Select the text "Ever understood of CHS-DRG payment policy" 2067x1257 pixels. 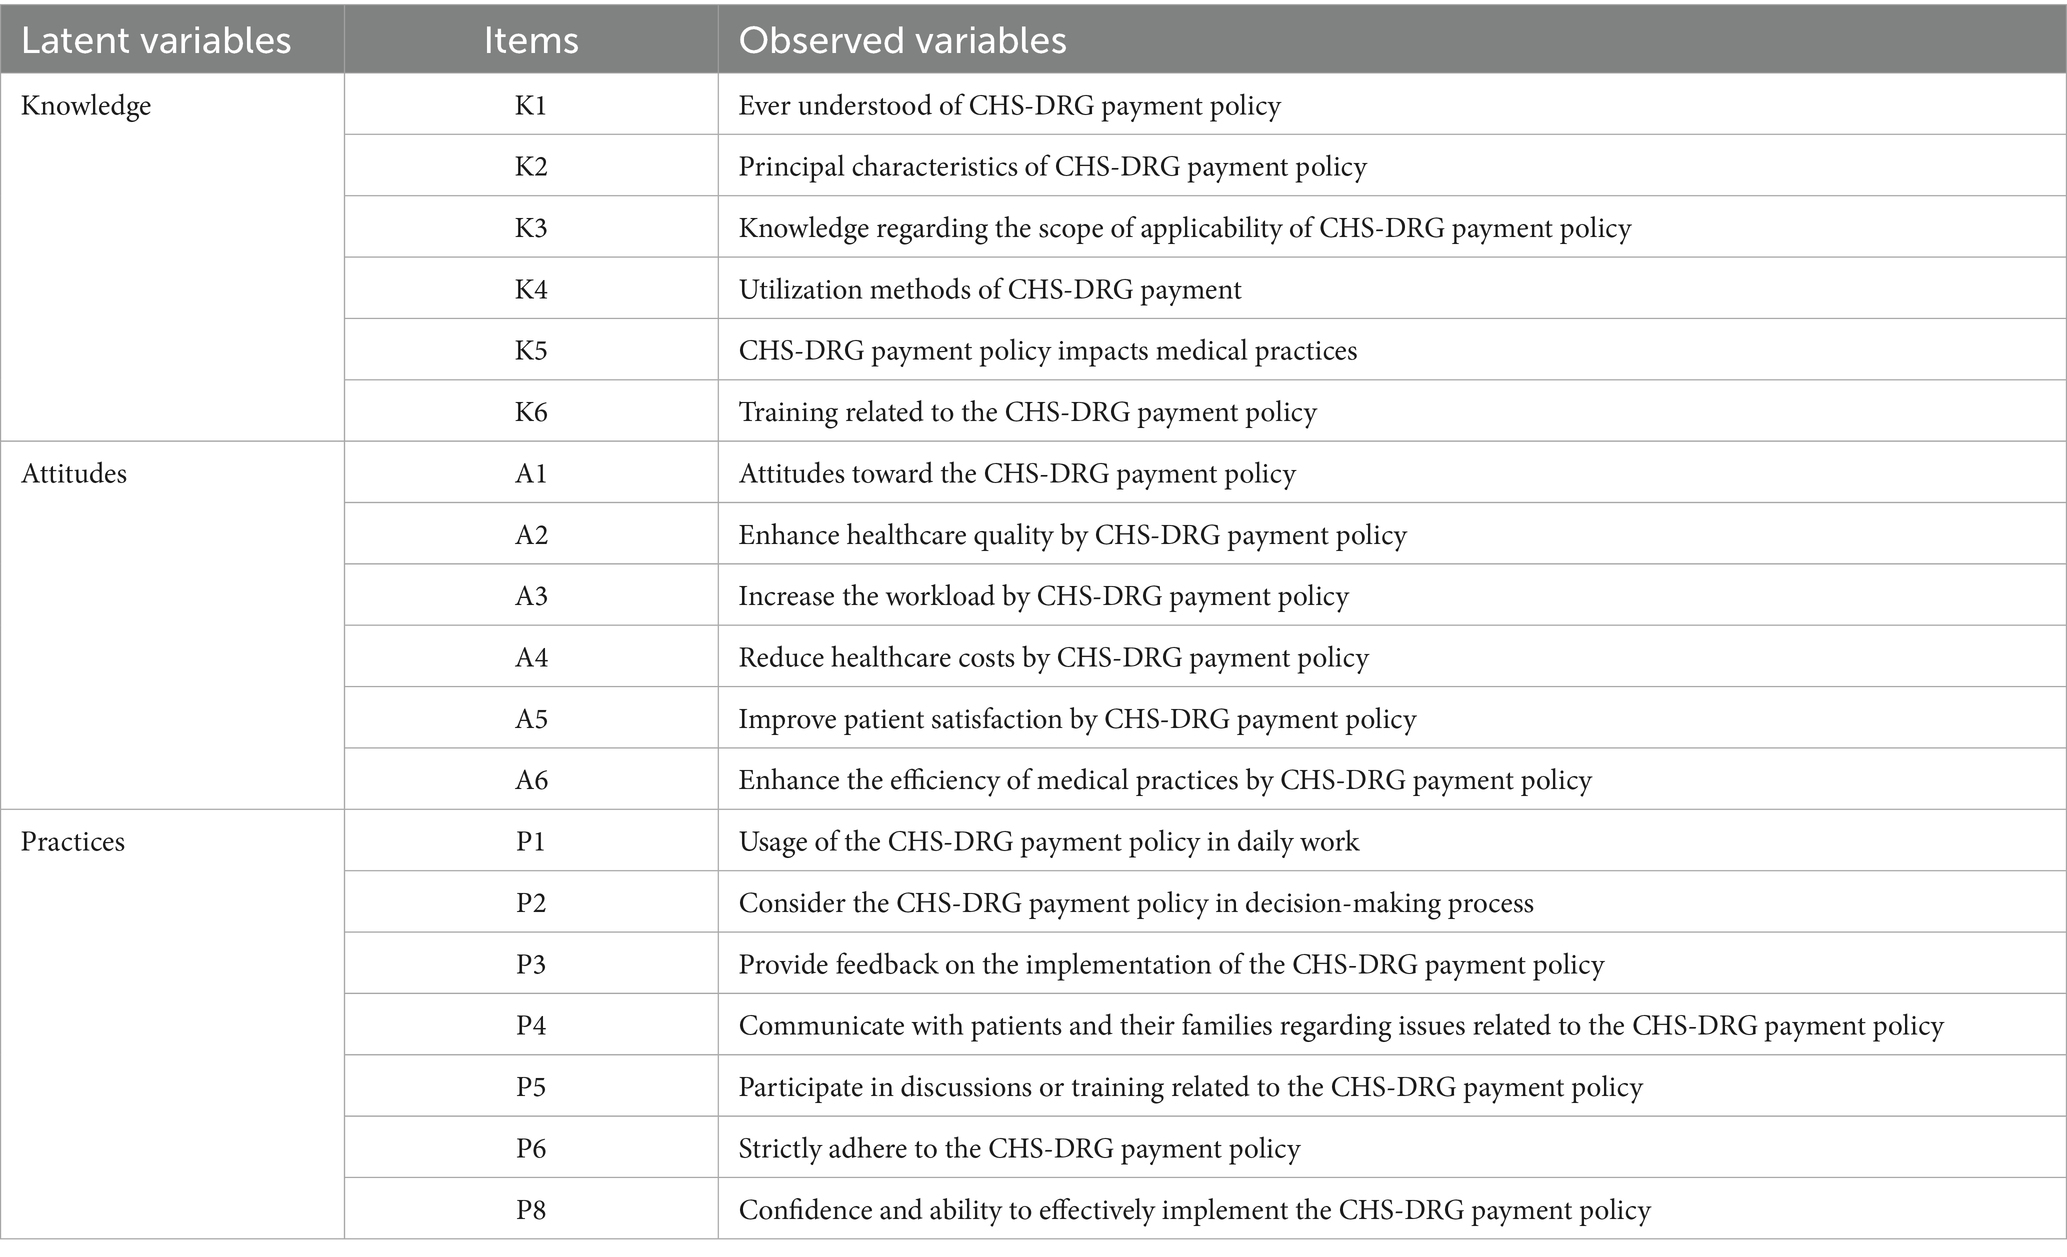pyautogui.click(x=1009, y=106)
